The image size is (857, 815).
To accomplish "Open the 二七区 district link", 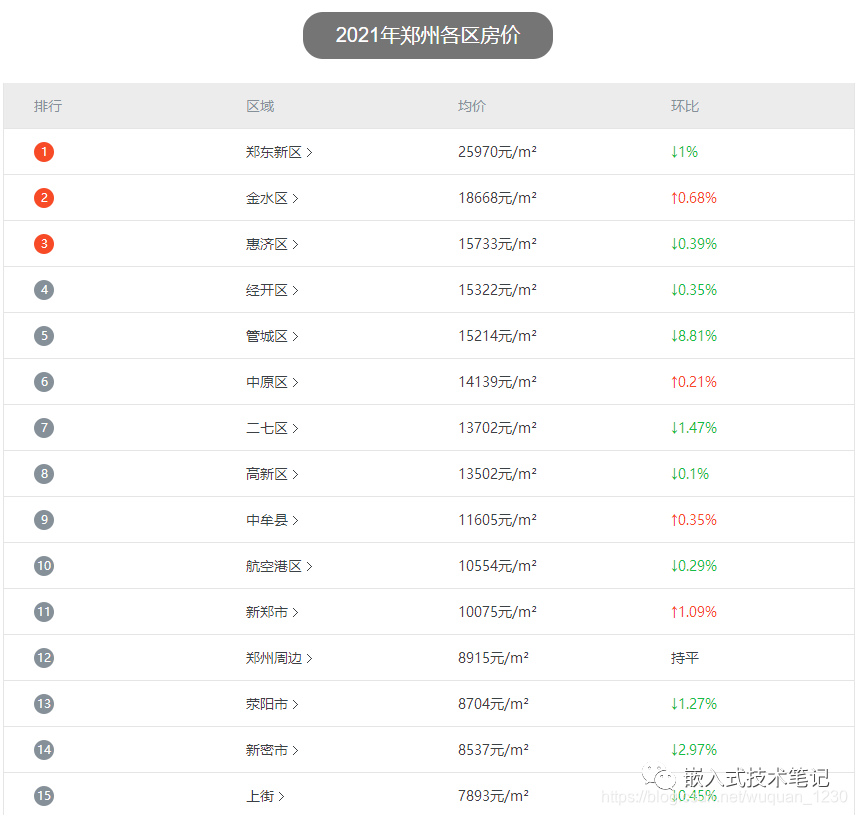I will [x=272, y=427].
